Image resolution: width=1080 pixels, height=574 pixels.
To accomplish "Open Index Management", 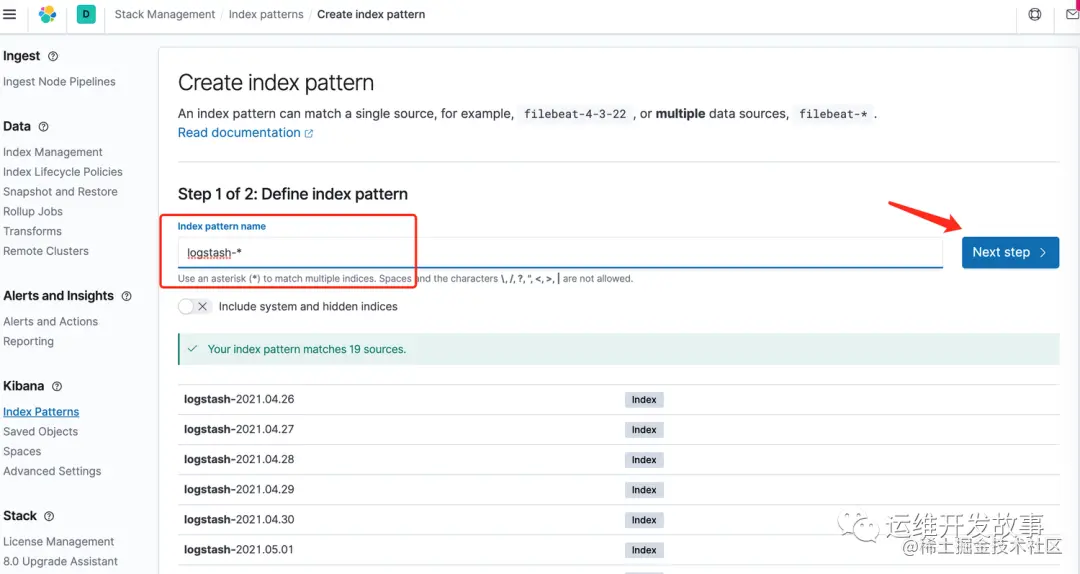I will tap(52, 152).
